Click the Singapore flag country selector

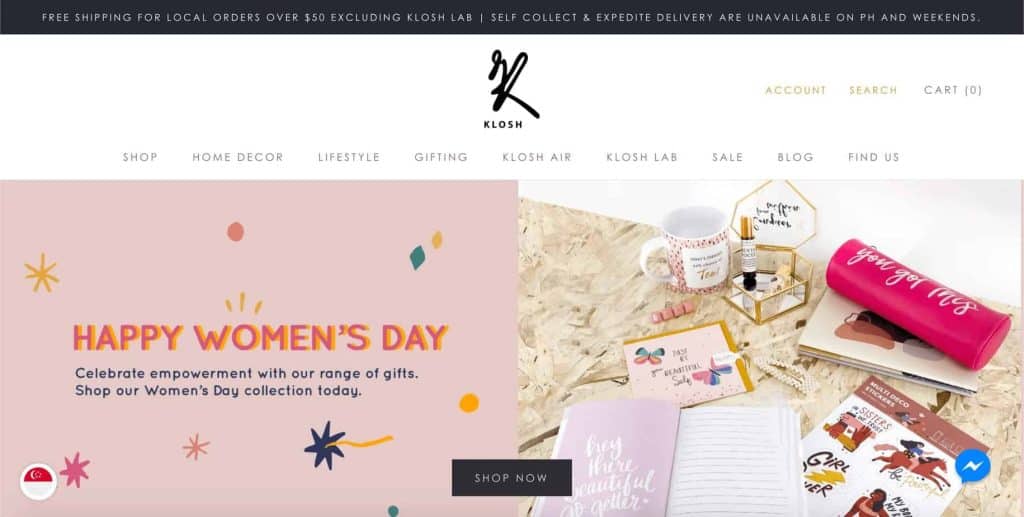(39, 482)
